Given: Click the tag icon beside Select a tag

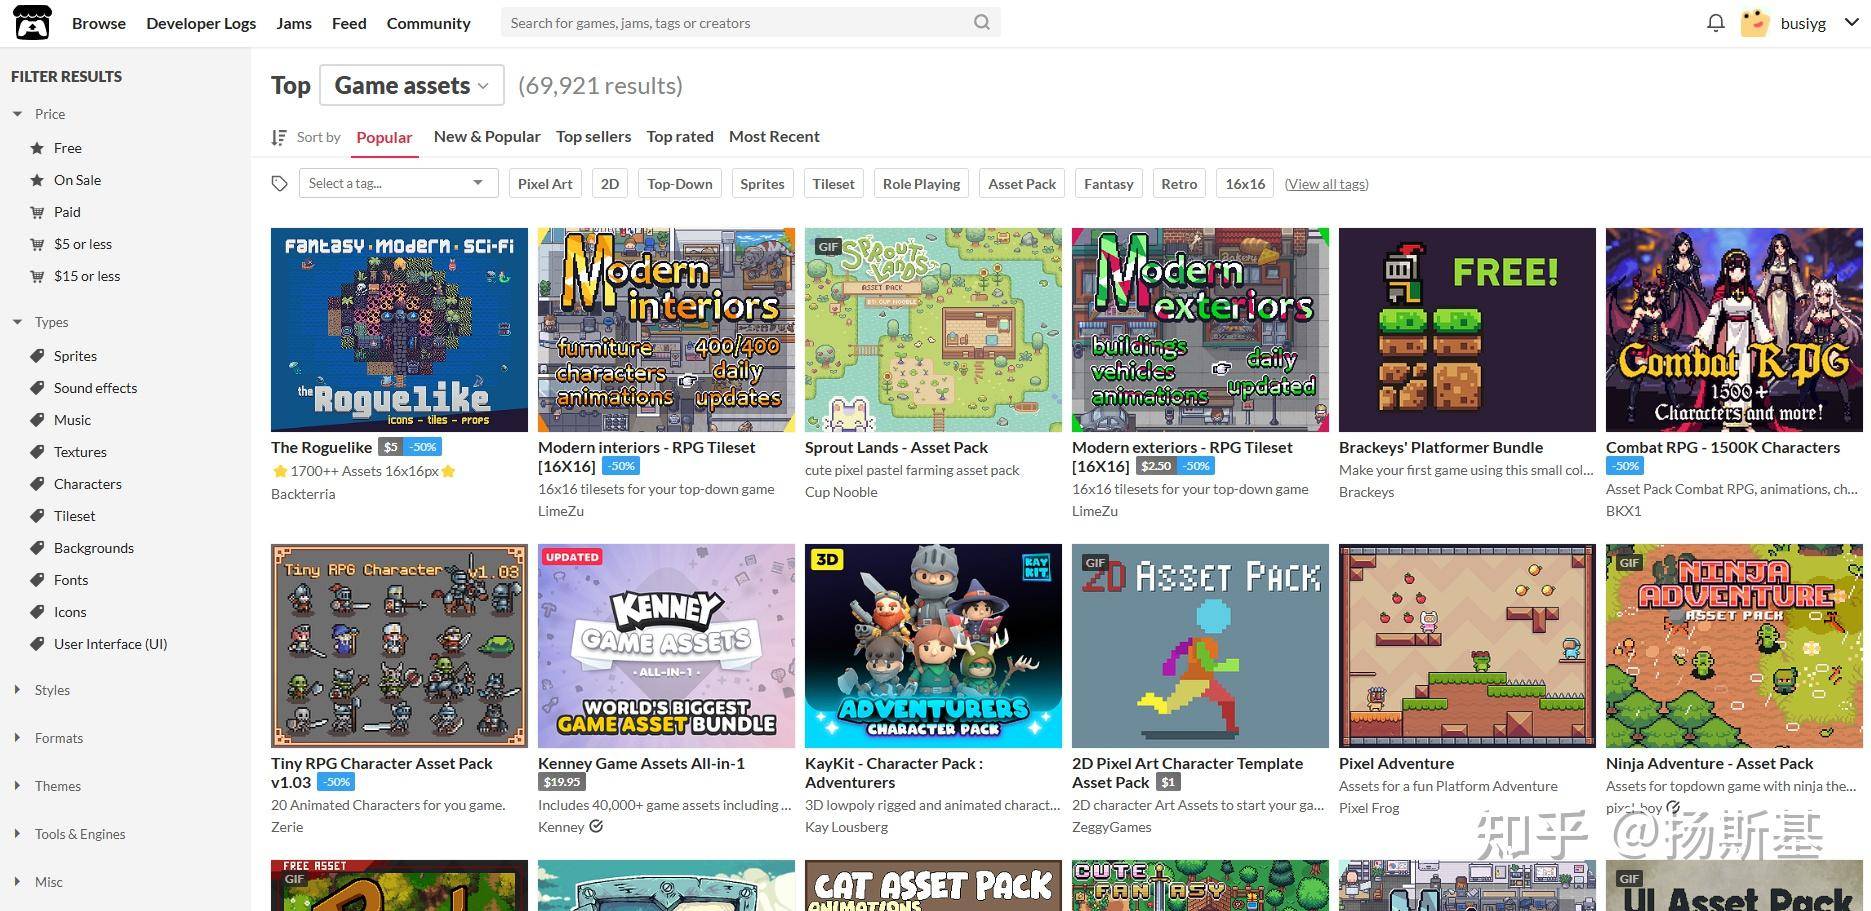Looking at the screenshot, I should coord(280,183).
